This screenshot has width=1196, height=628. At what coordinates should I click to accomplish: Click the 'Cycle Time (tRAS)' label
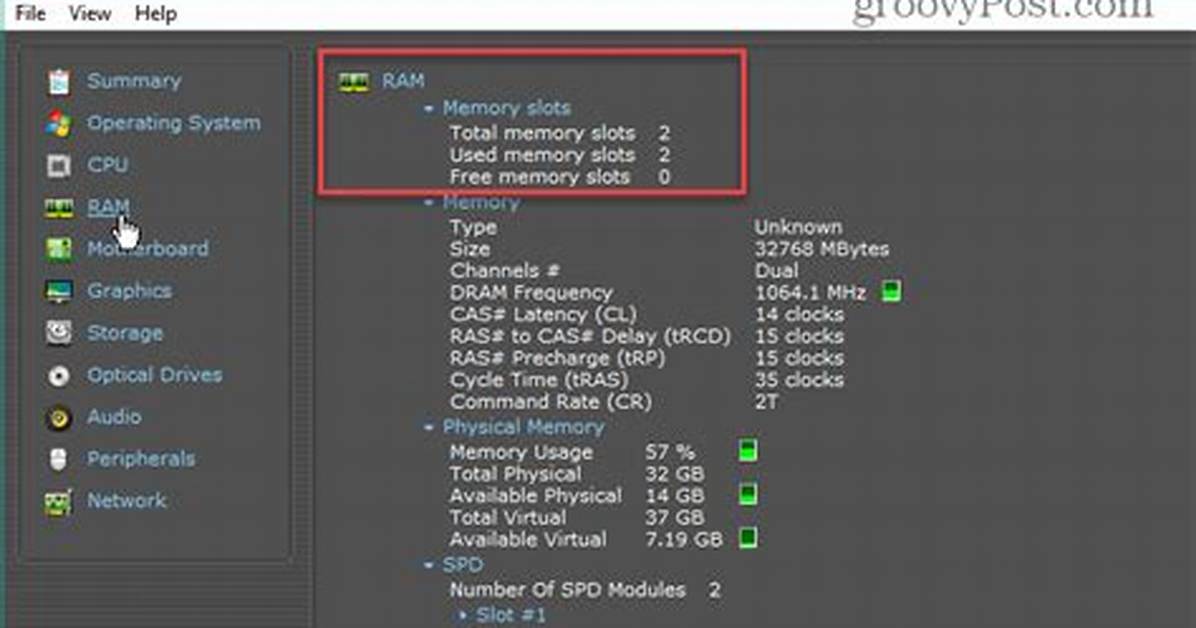click(539, 380)
